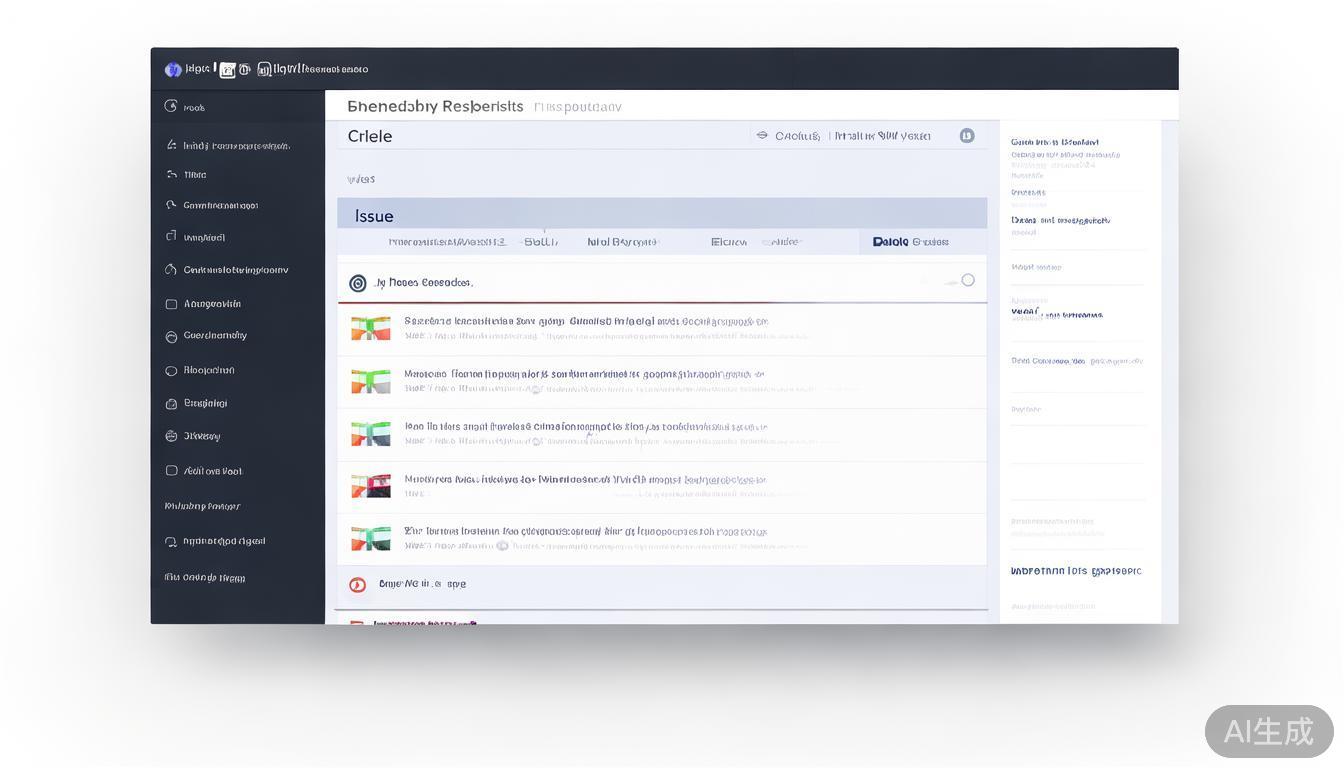Click the round gray badge in the Crlele bar
This screenshot has width=1344, height=768.
967,136
